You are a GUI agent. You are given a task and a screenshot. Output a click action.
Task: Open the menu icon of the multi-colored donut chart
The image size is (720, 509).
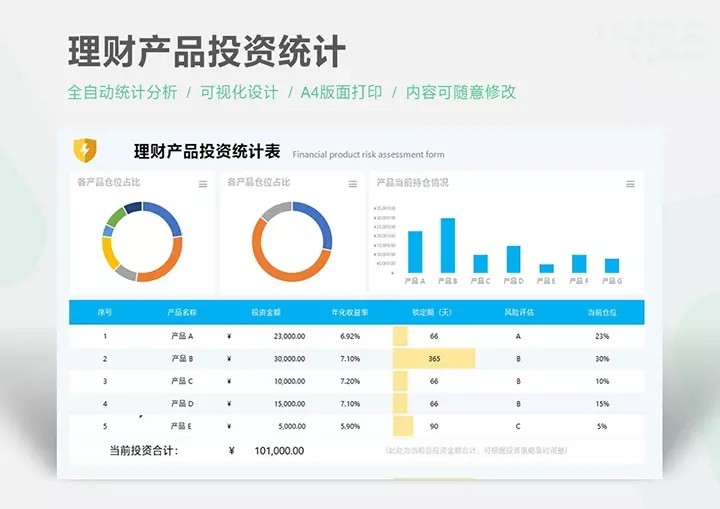point(202,184)
